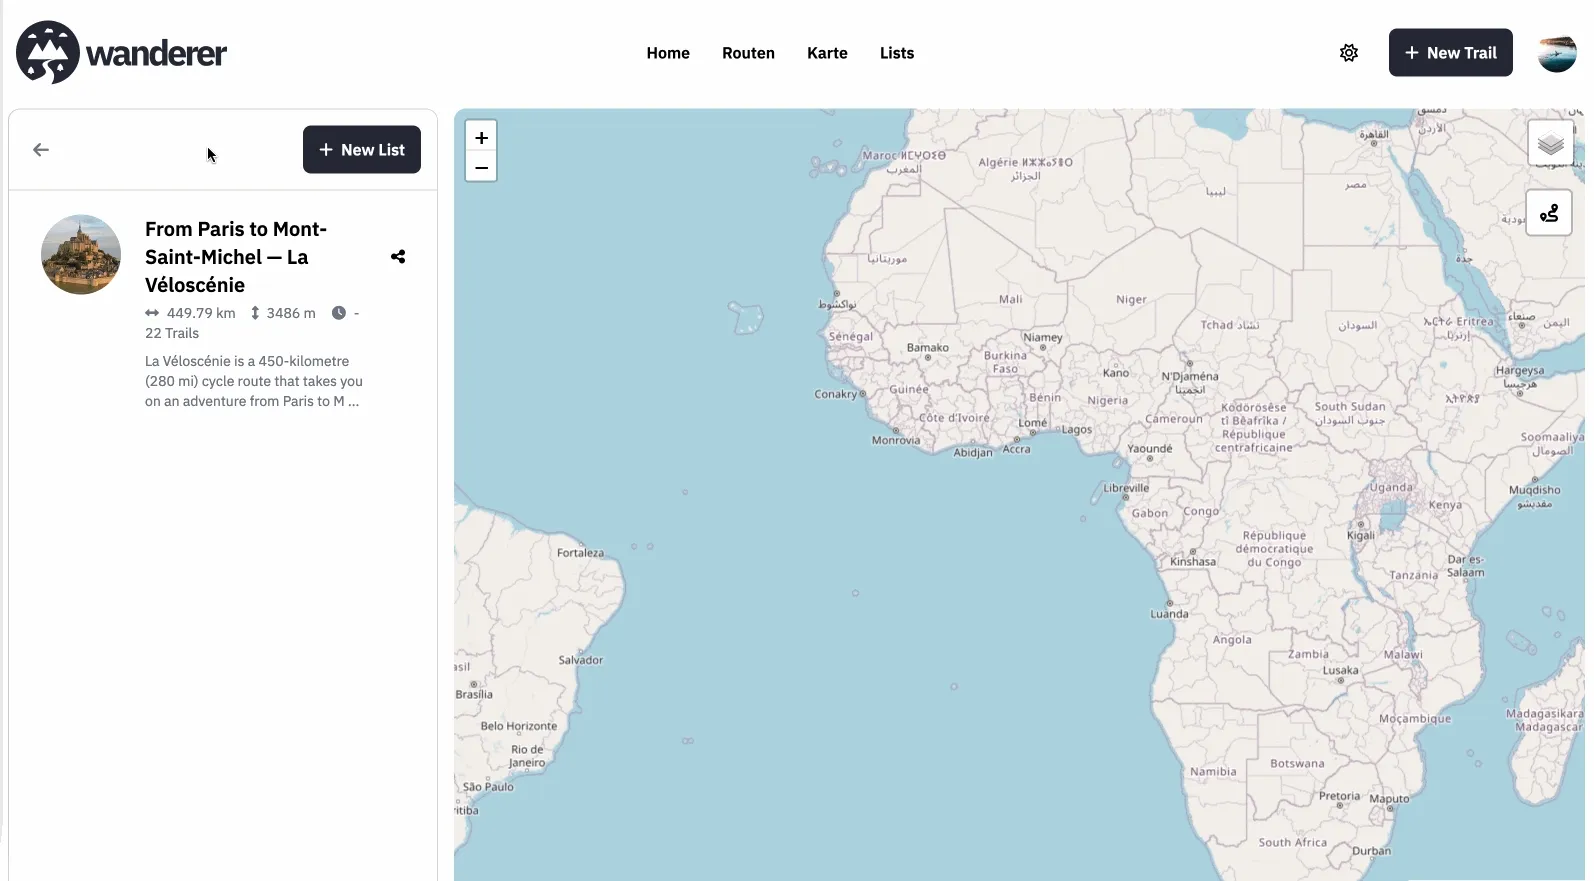Click the wanderer mountain logo
The height and width of the screenshot is (881, 1594).
point(48,53)
